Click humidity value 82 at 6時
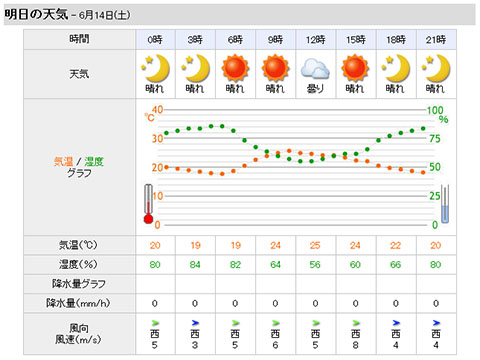The image size is (480, 360). tap(235, 265)
